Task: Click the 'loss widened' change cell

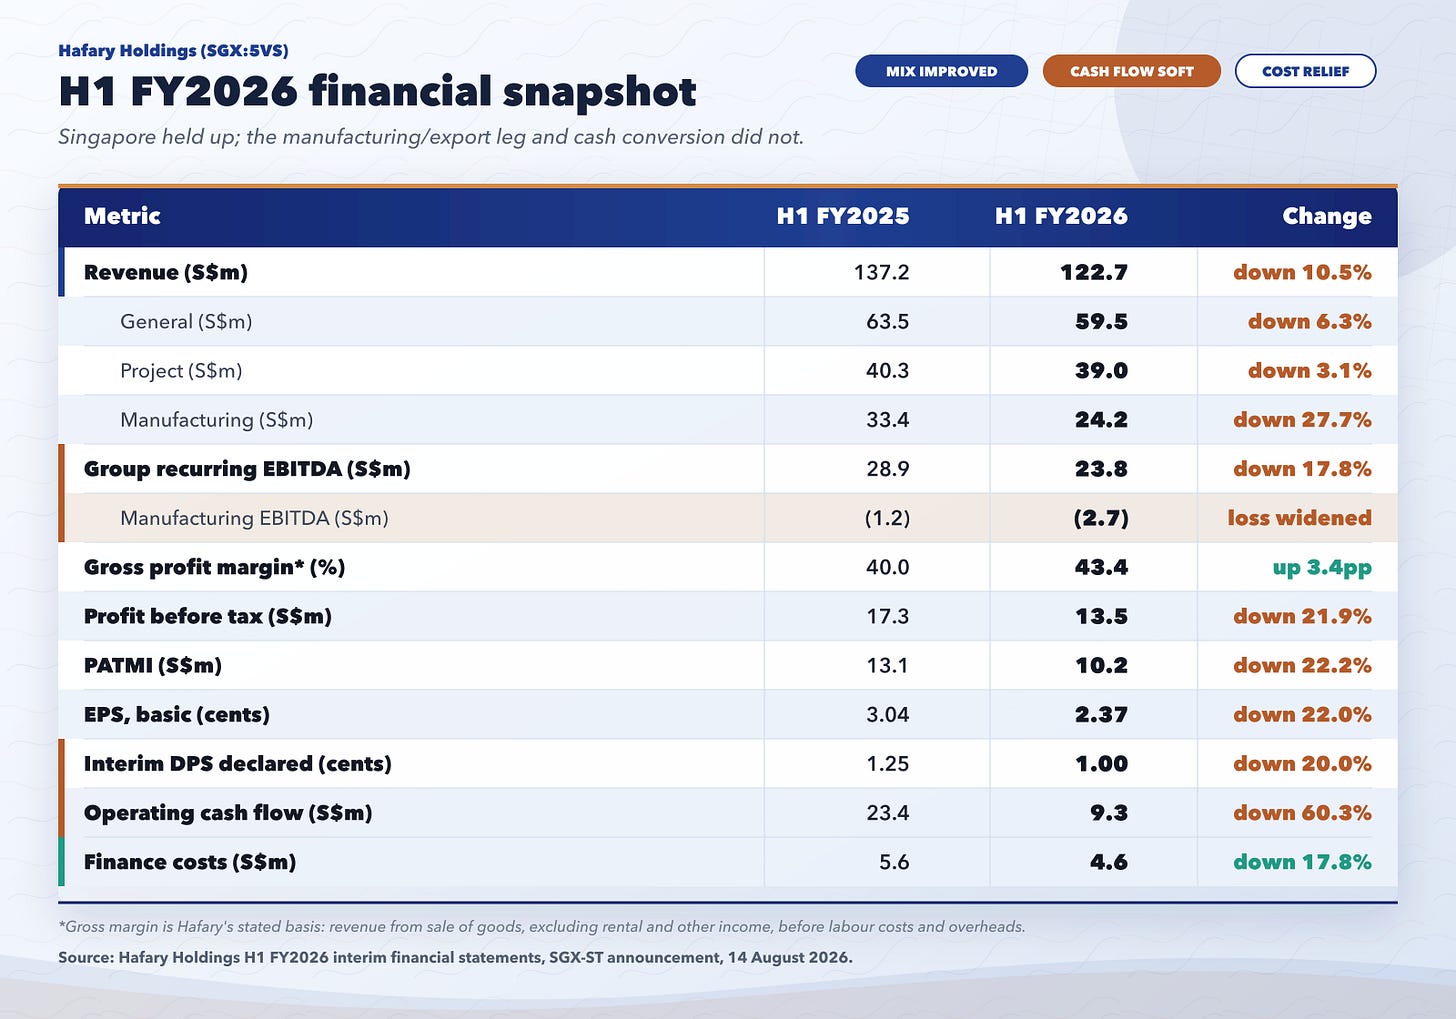Action: pyautogui.click(x=1300, y=518)
